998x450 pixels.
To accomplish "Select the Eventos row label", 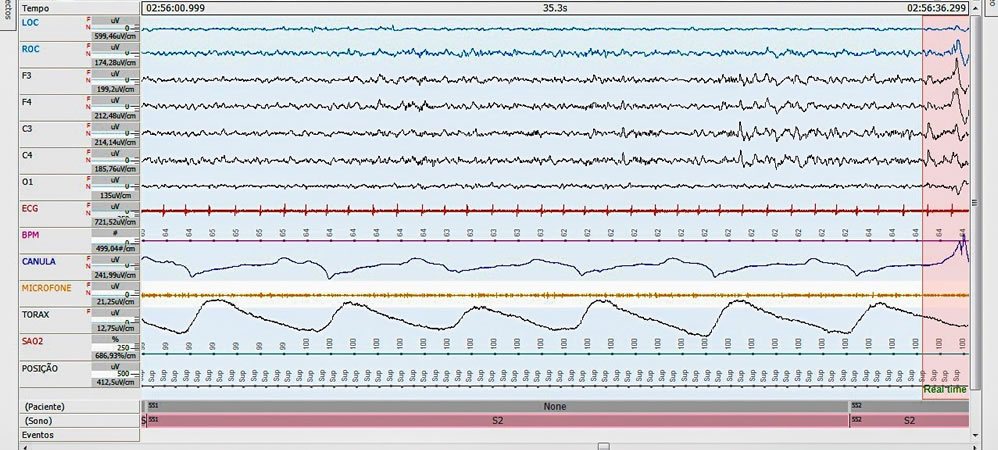I will coord(40,435).
